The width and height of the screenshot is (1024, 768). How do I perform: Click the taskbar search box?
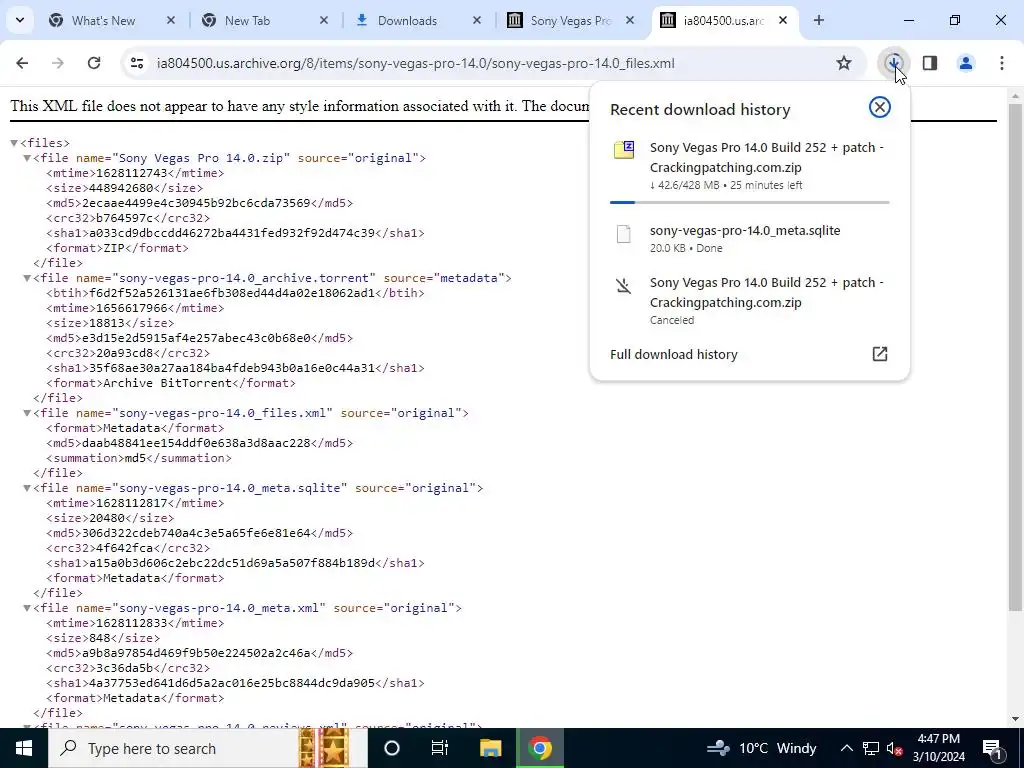(x=208, y=748)
